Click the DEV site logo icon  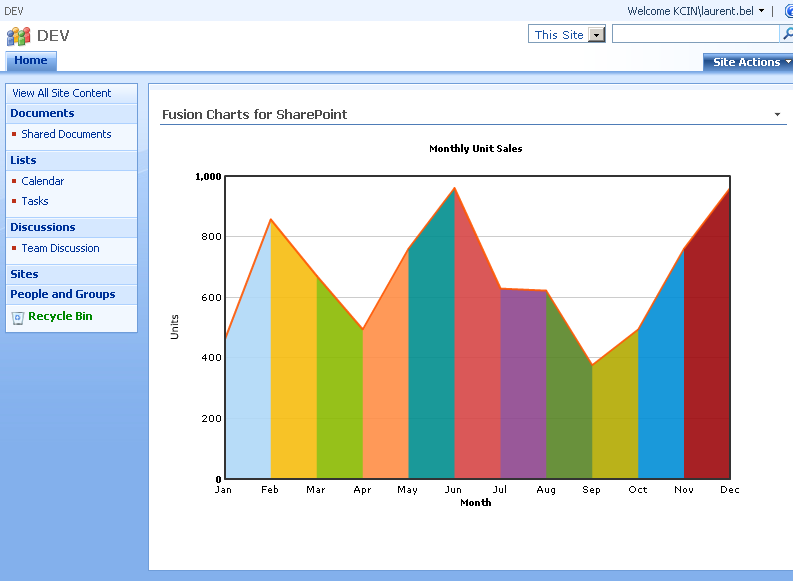[x=19, y=36]
